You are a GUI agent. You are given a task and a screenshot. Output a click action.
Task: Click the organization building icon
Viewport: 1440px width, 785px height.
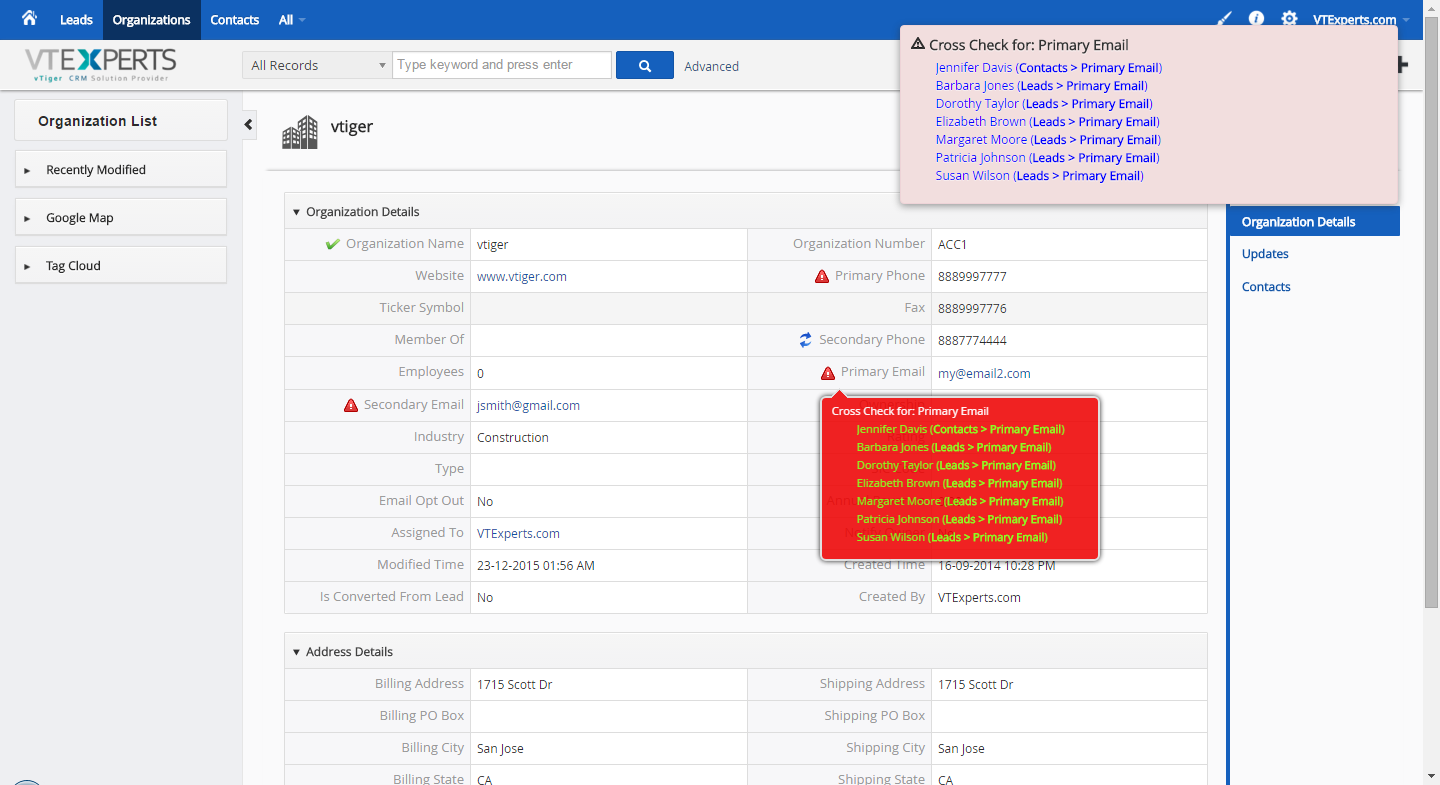pos(300,132)
